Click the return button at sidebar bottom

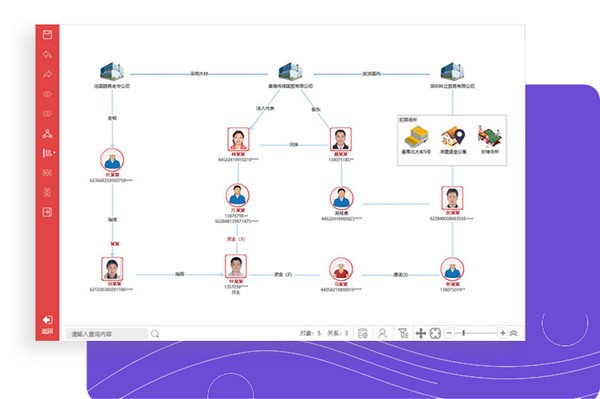(47, 325)
